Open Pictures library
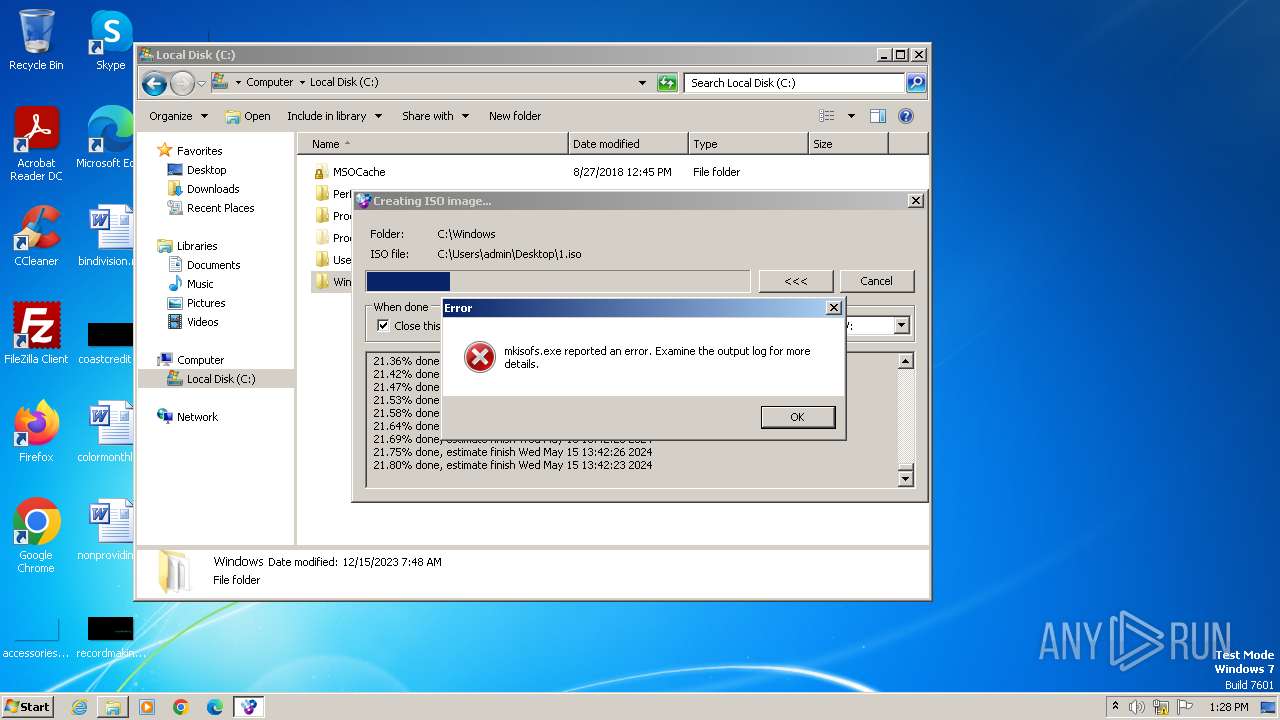The image size is (1280, 720). tap(206, 303)
